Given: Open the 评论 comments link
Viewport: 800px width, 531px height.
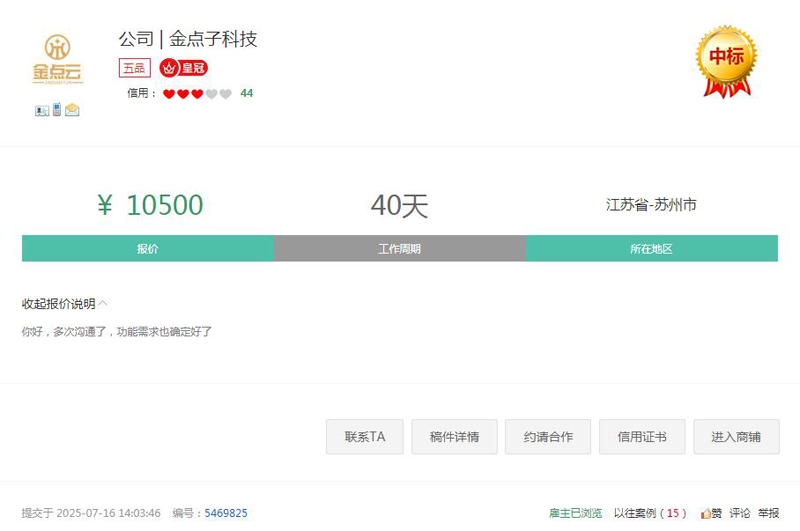Looking at the screenshot, I should point(740,513).
